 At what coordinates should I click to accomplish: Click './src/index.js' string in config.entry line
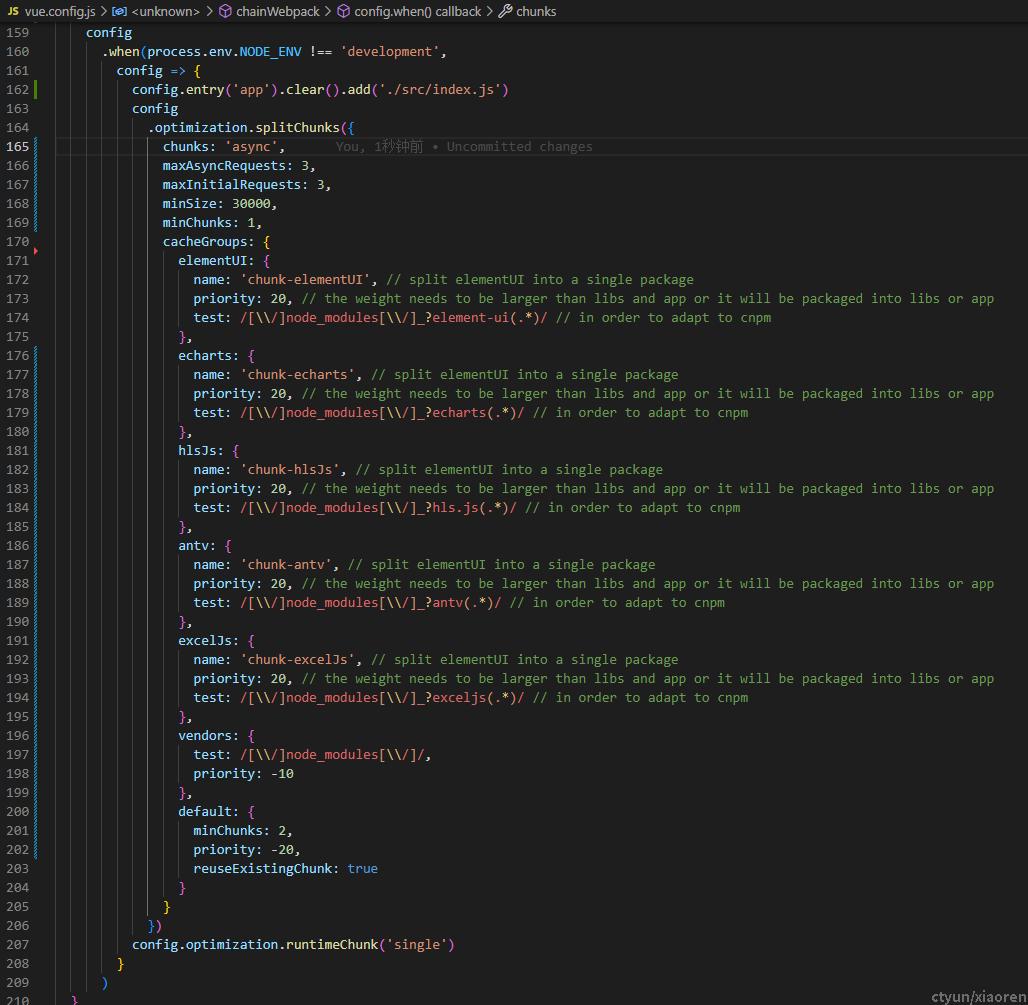(x=440, y=89)
